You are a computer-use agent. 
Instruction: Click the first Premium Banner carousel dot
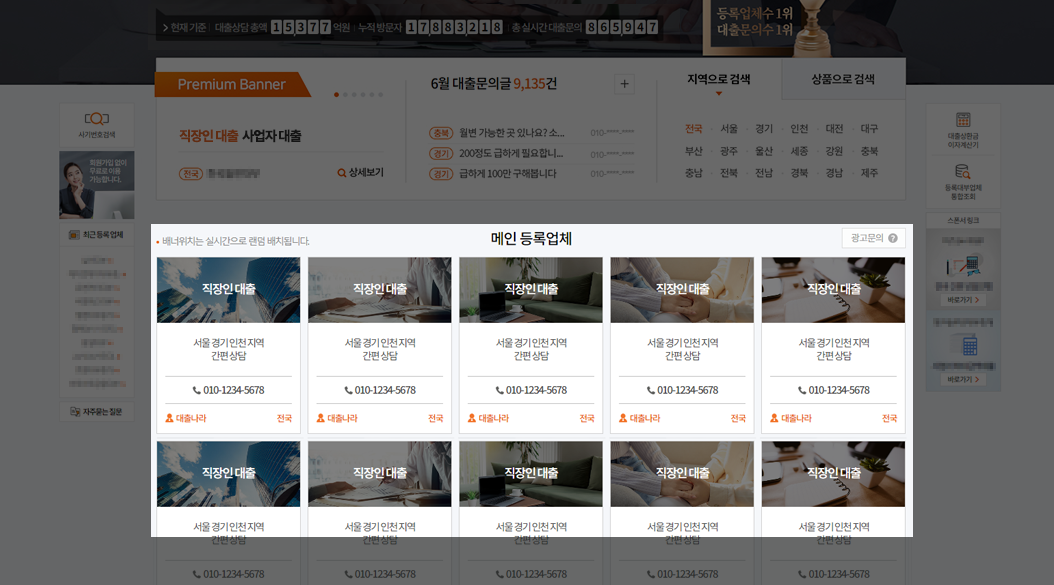[x=336, y=95]
